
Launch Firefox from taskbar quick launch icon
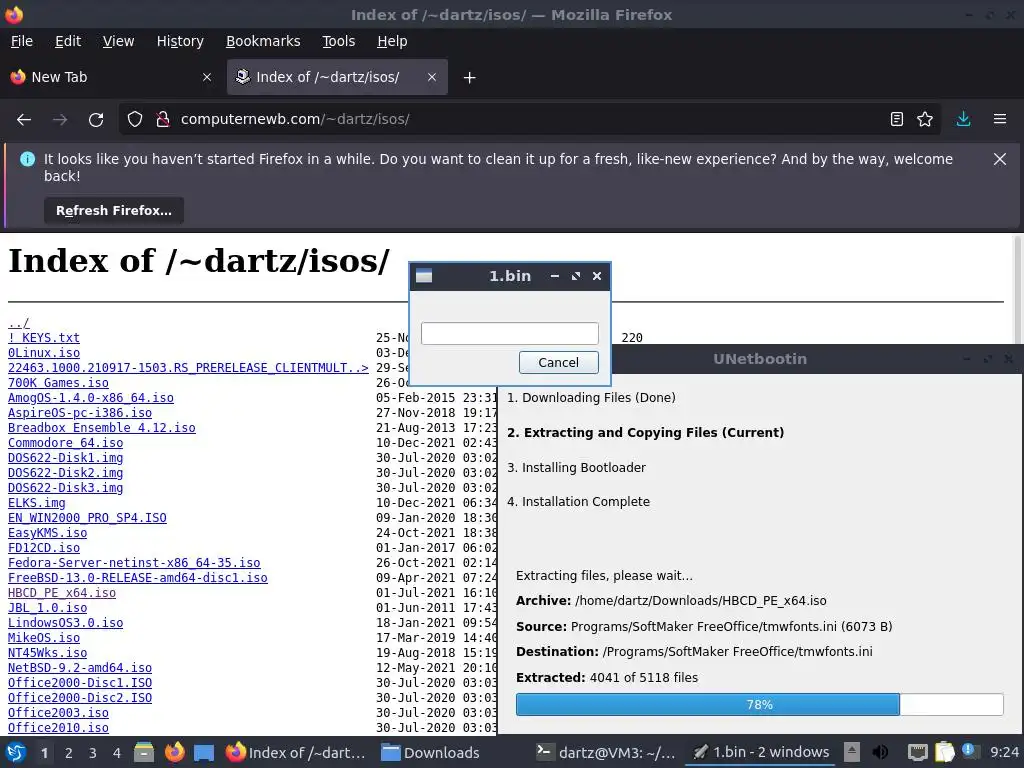click(174, 753)
